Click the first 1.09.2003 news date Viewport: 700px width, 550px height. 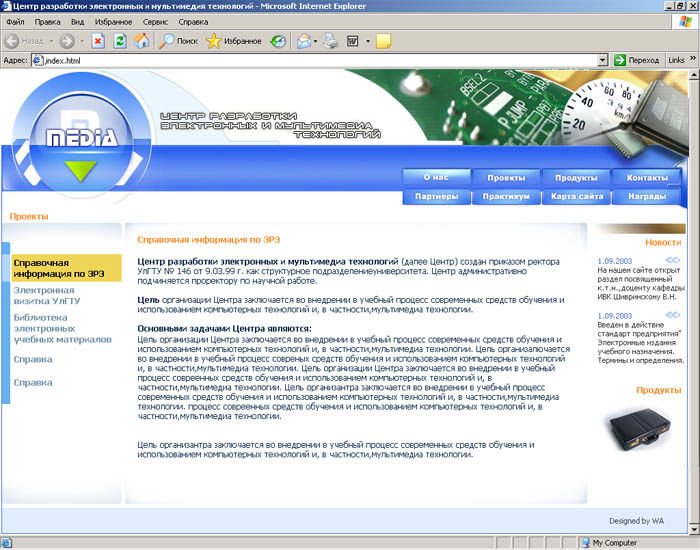(x=615, y=261)
